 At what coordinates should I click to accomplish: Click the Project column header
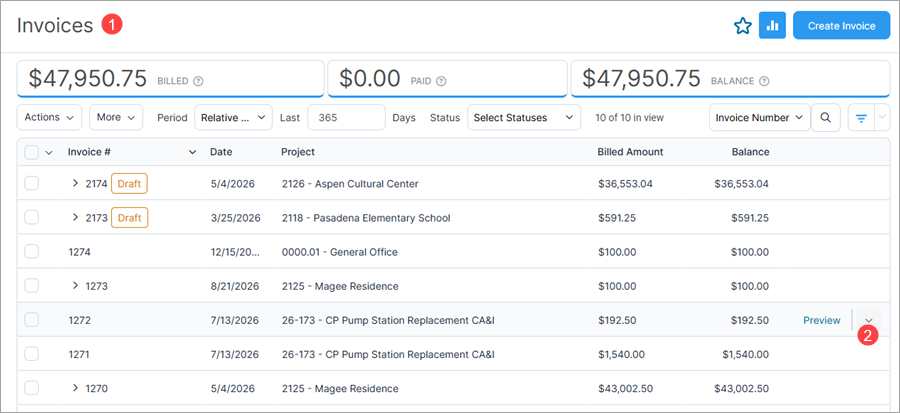click(x=298, y=152)
